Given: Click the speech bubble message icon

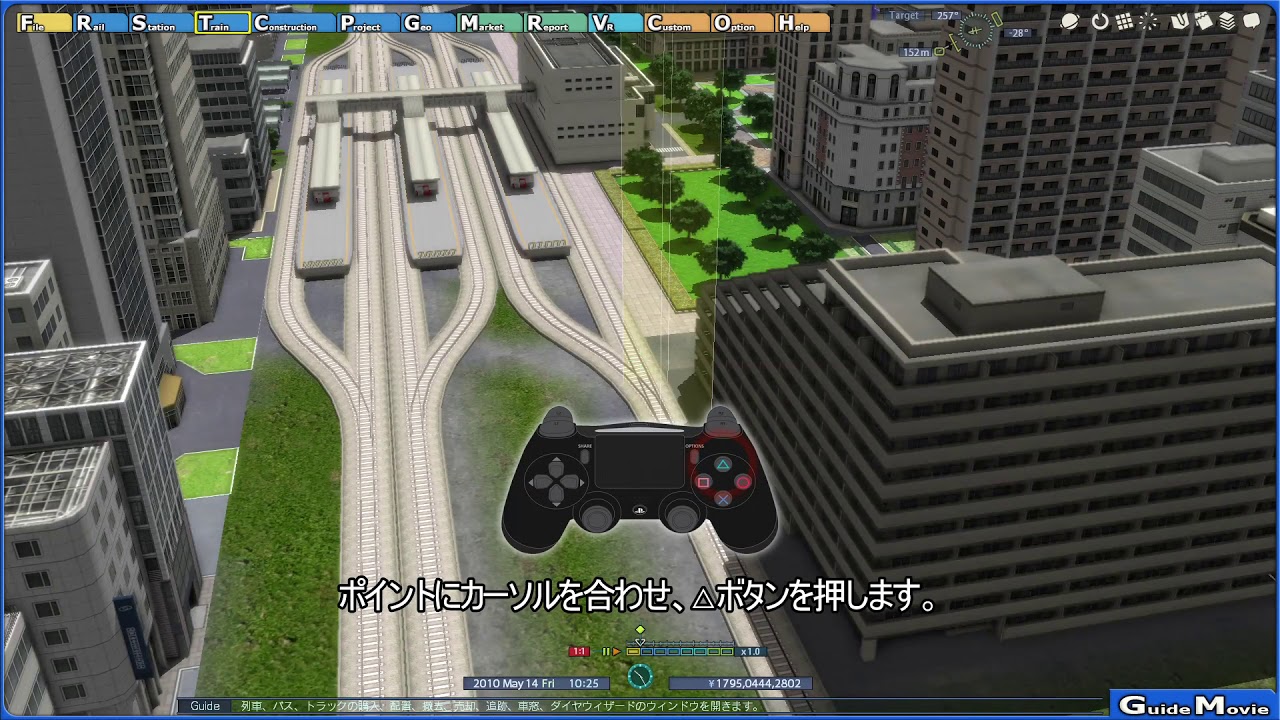Looking at the screenshot, I should [x=1251, y=21].
